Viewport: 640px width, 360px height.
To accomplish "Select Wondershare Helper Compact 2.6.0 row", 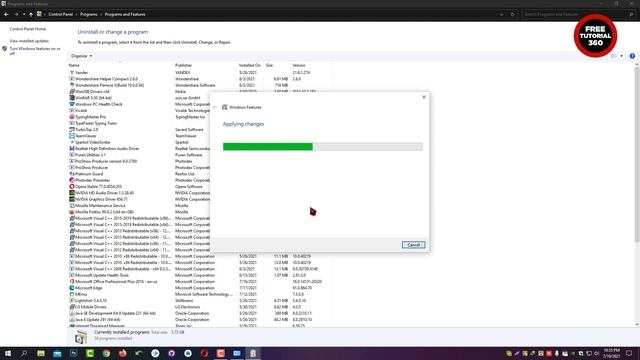I will pos(200,79).
